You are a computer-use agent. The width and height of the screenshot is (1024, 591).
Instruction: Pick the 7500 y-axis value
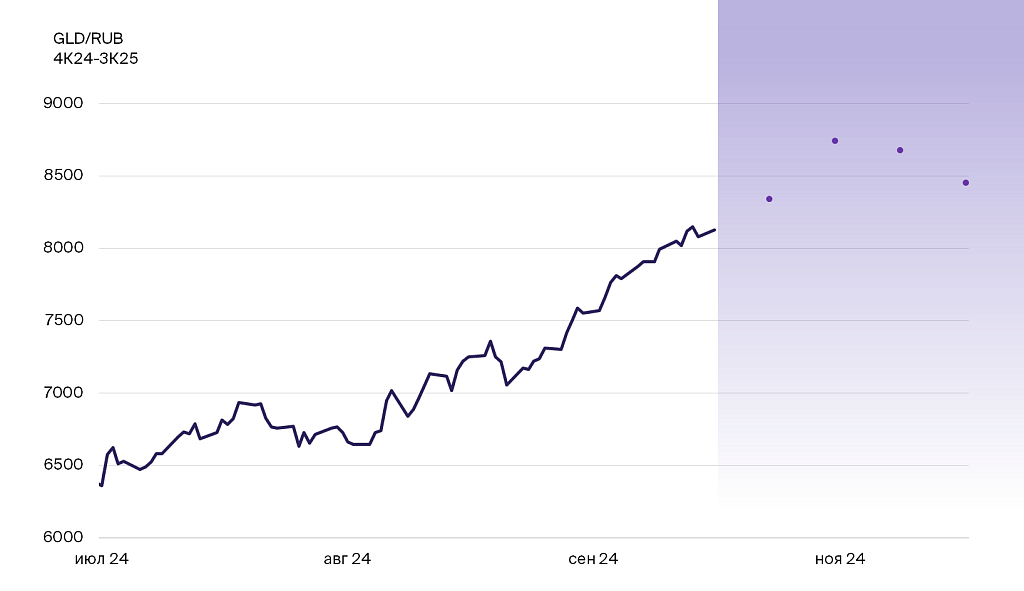pyautogui.click(x=62, y=321)
